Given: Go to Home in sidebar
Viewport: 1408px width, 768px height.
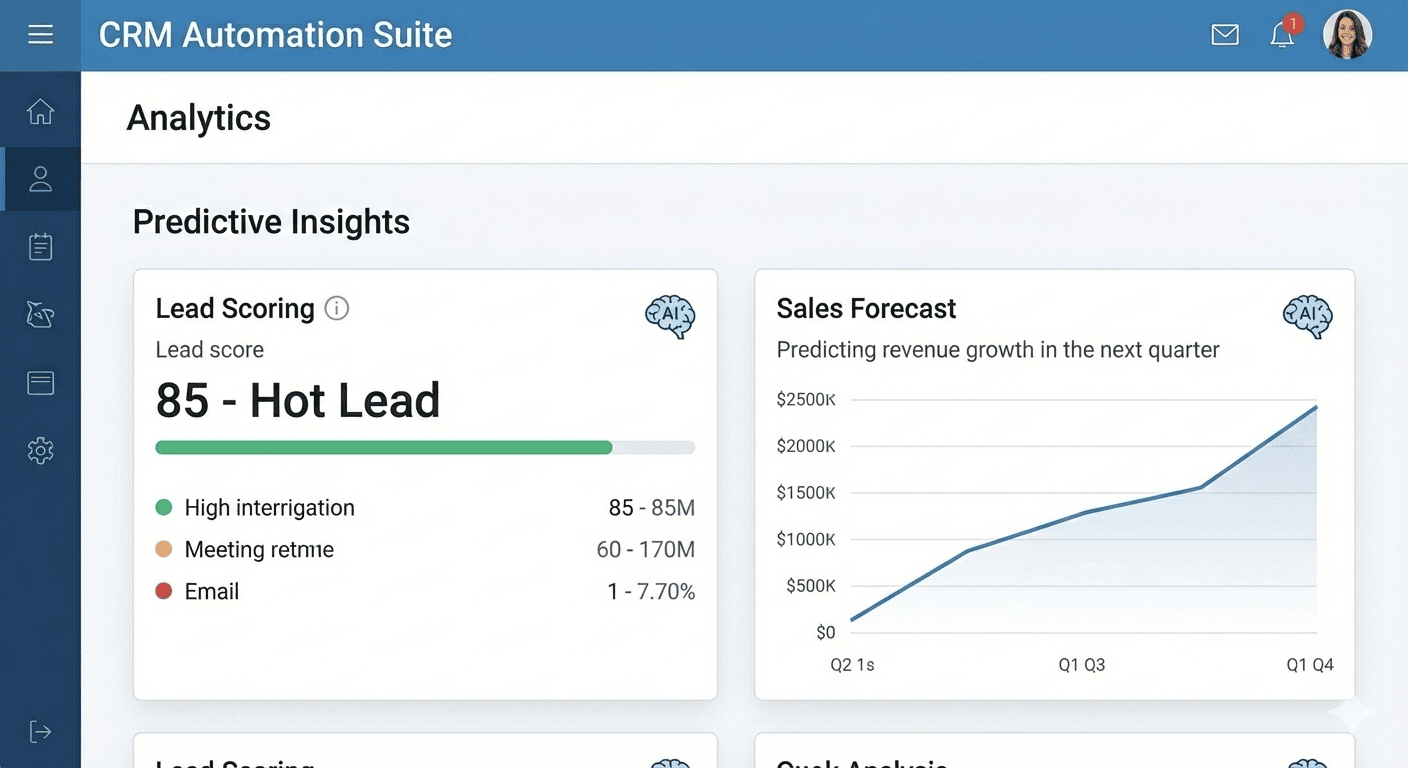Looking at the screenshot, I should [x=40, y=111].
